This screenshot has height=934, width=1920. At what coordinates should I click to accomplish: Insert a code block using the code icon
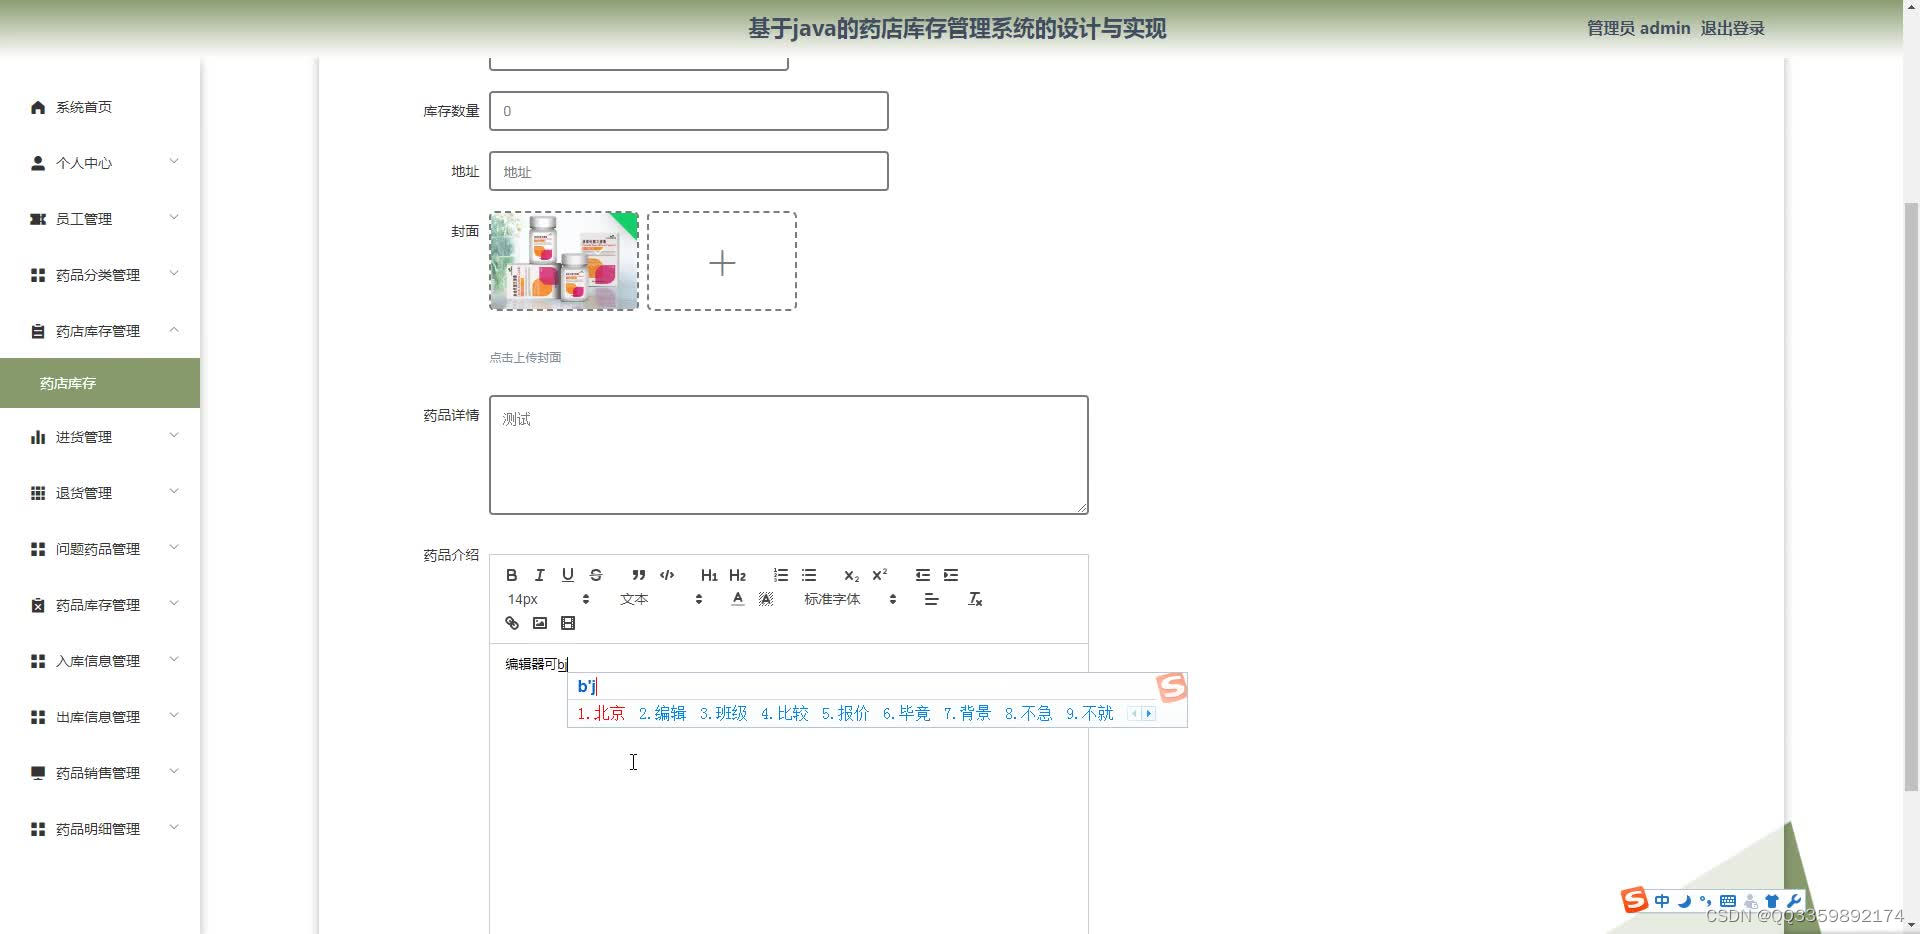pos(666,575)
